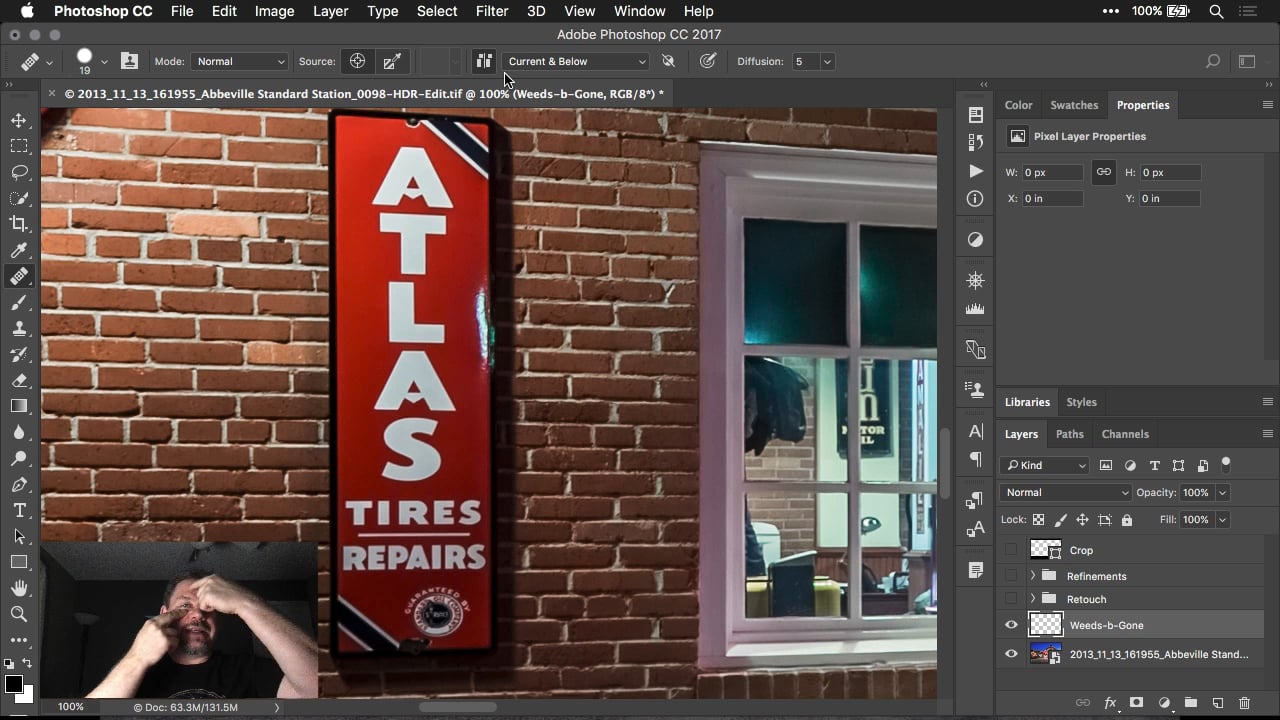1280x720 pixels.
Task: Show the Refinements group
Action: (x=1011, y=576)
